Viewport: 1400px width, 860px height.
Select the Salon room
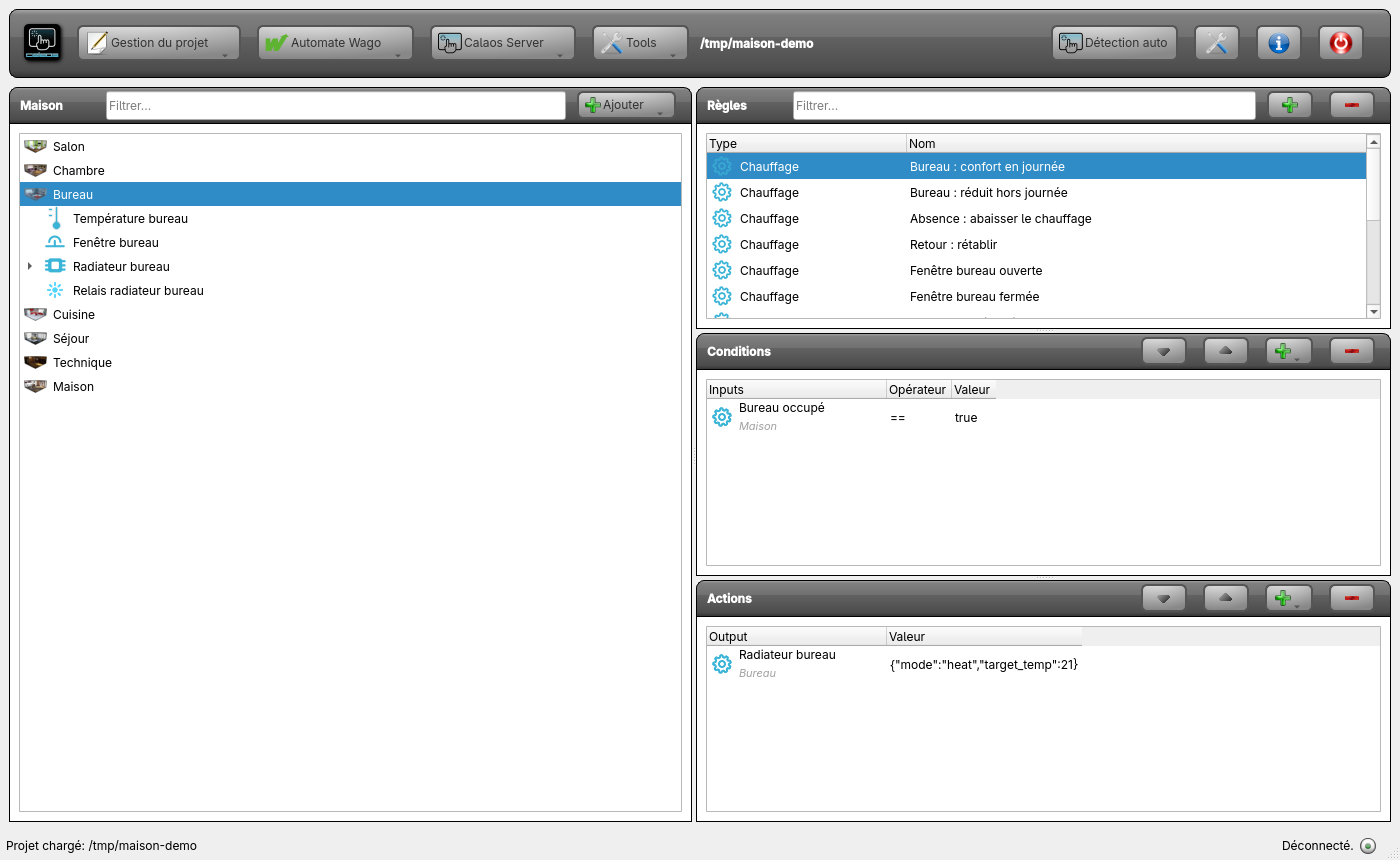pyautogui.click(x=350, y=147)
